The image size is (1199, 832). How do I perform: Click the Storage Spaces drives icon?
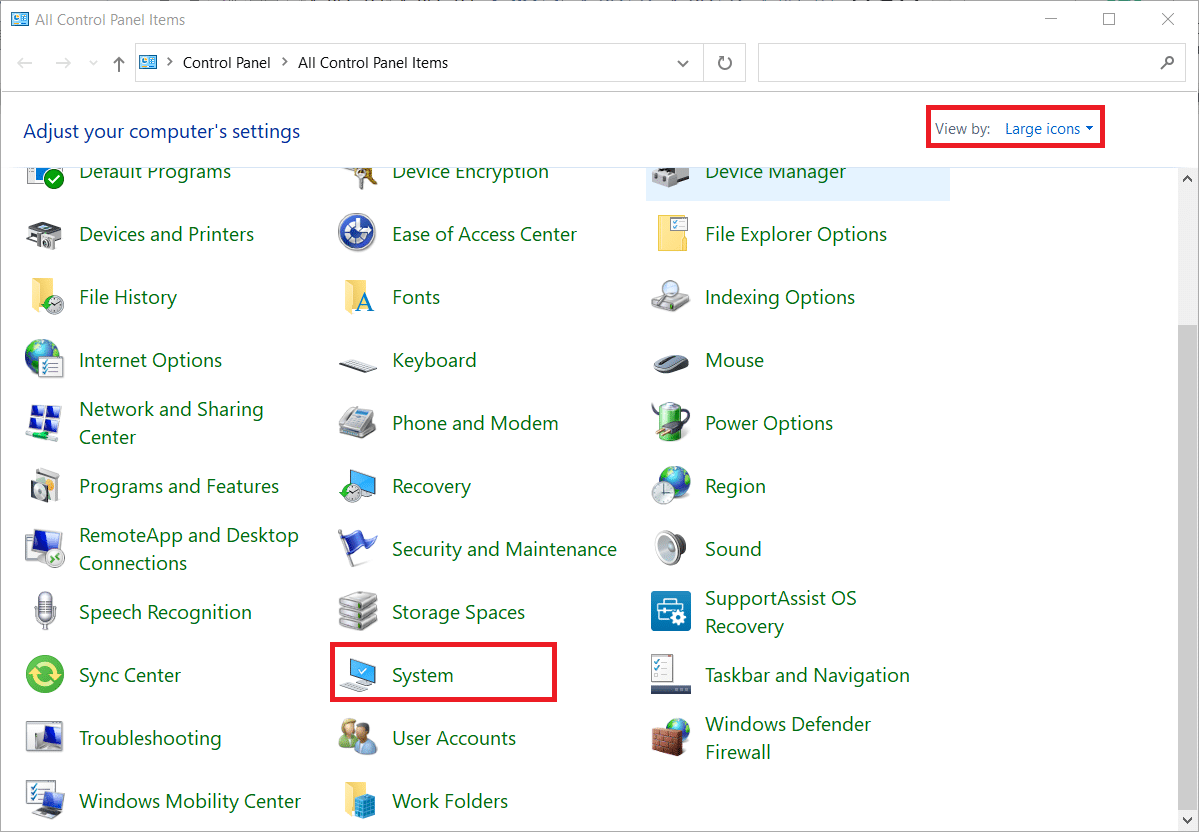[357, 612]
